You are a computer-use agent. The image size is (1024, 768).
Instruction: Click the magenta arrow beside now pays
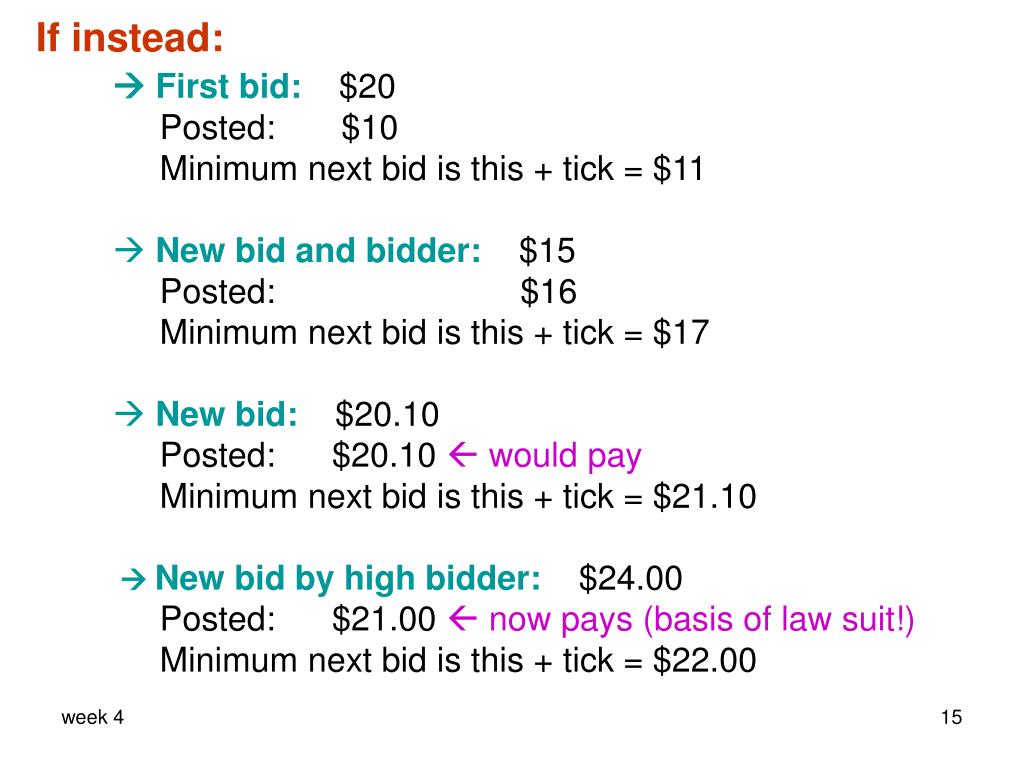[463, 619]
